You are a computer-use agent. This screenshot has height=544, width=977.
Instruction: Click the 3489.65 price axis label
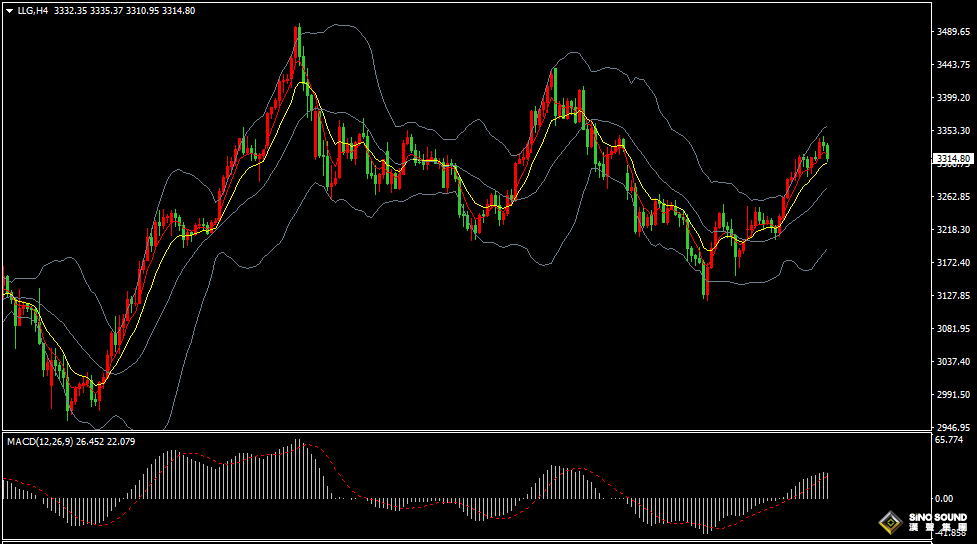coord(952,32)
